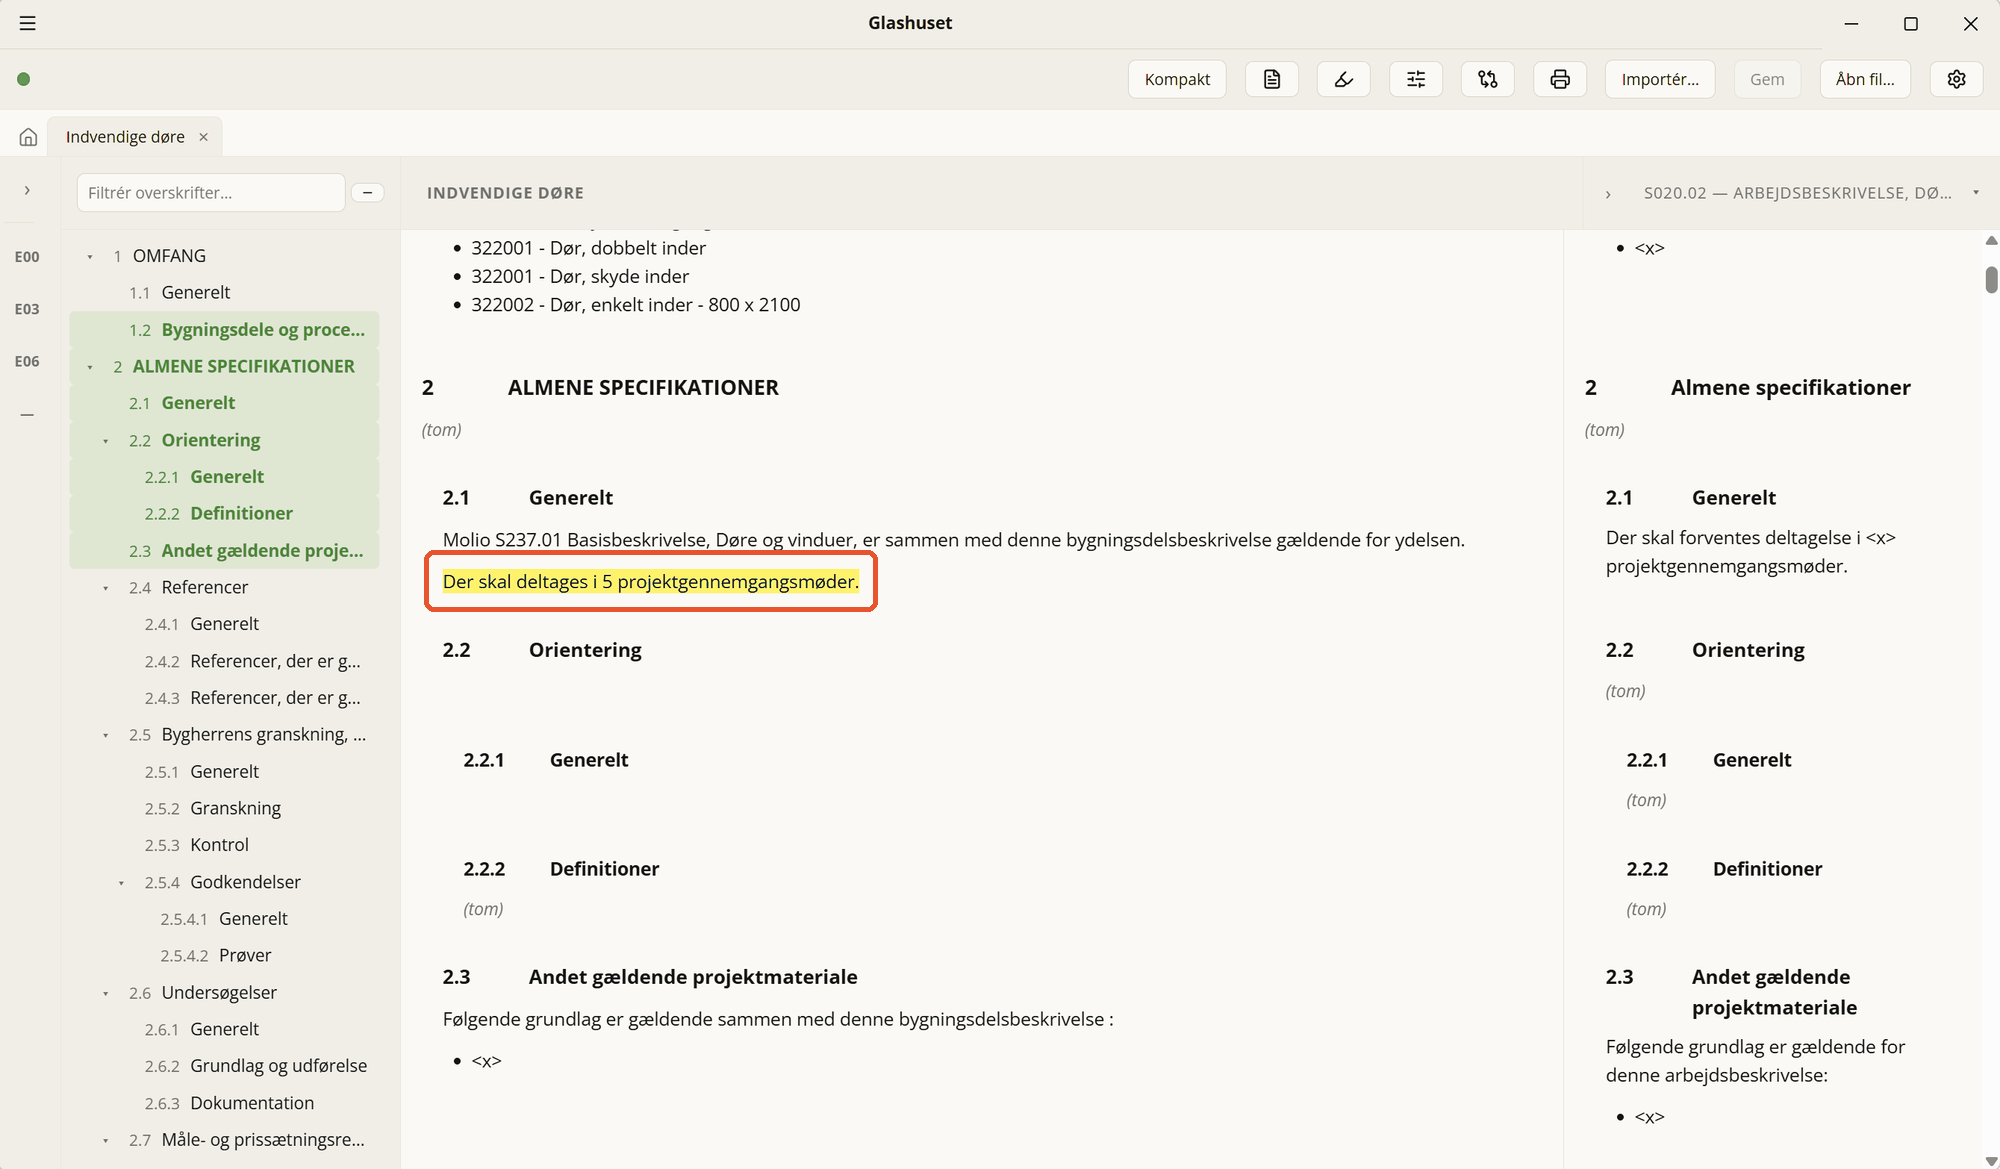Viewport: 2000px width, 1169px height.
Task: Select E03 in the side rail
Action: click(x=27, y=309)
